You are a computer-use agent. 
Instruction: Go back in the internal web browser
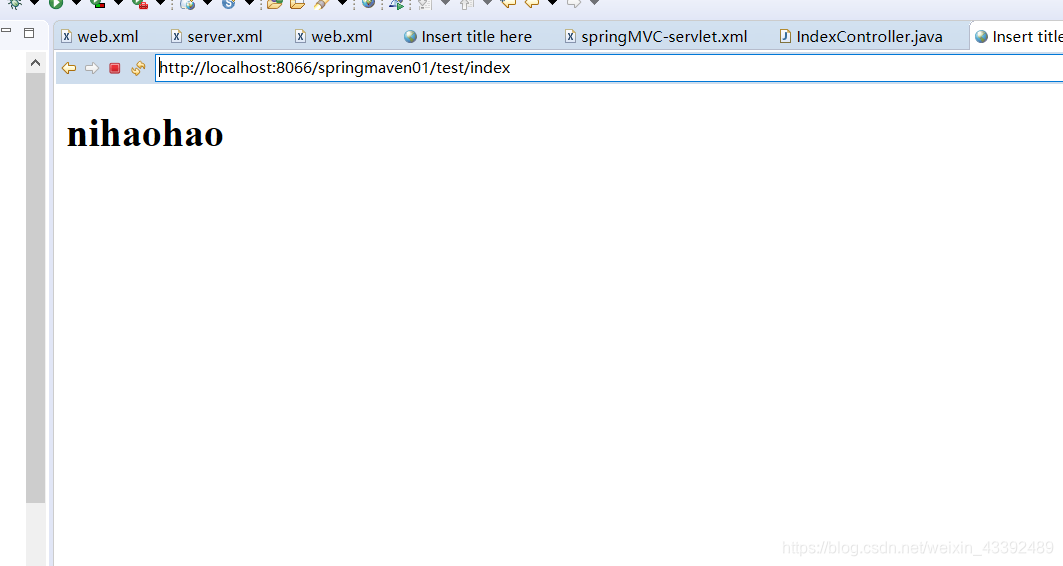[x=68, y=68]
